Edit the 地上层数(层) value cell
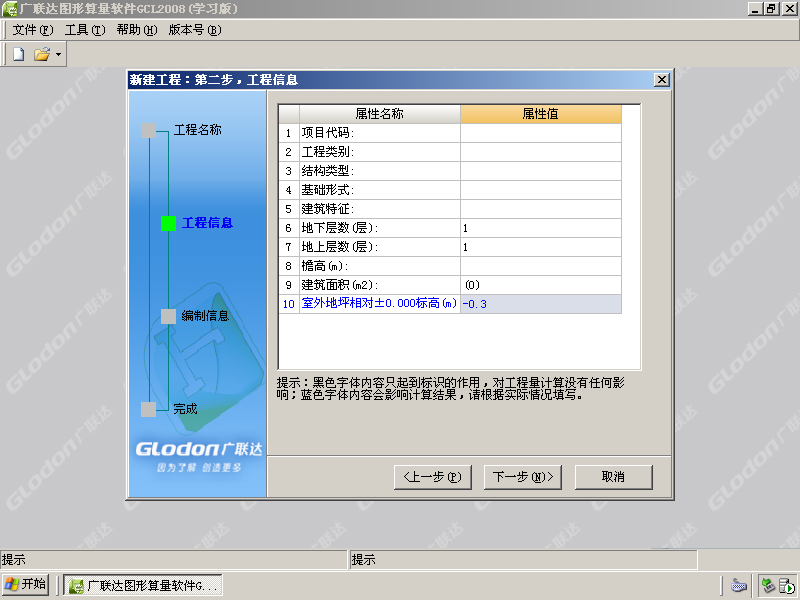The width and height of the screenshot is (800, 600). point(541,247)
